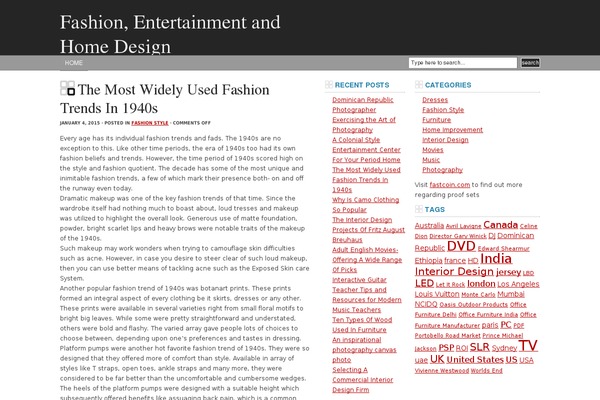Click the ROI tag
Image resolution: width=600 pixels, height=400 pixels.
[461, 348]
